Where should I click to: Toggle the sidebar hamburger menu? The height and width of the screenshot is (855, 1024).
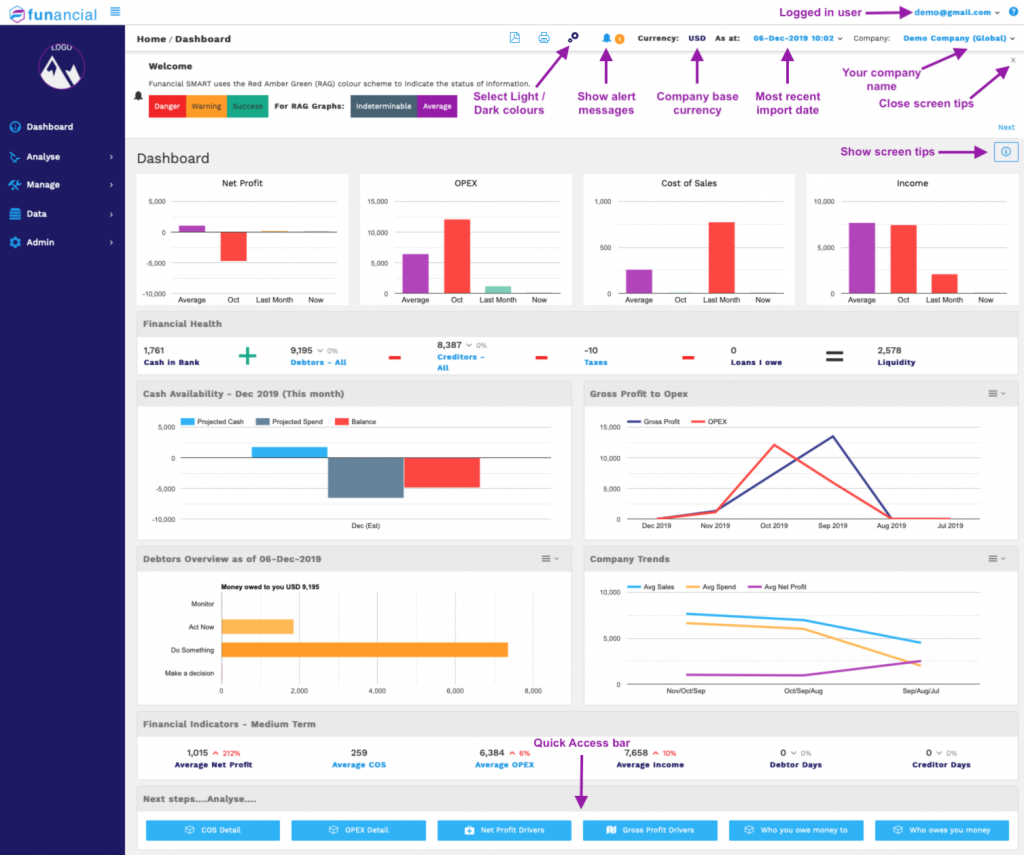(x=115, y=11)
